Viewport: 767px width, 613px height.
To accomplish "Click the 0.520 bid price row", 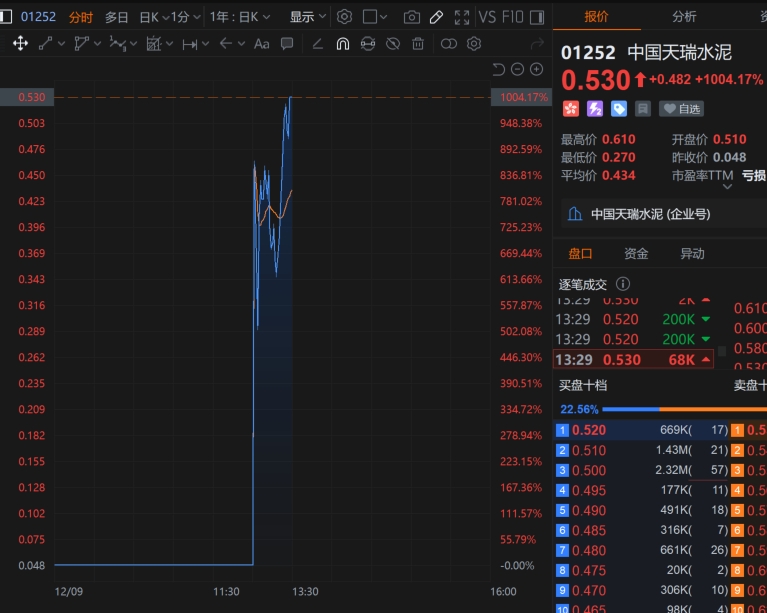I will coord(590,430).
